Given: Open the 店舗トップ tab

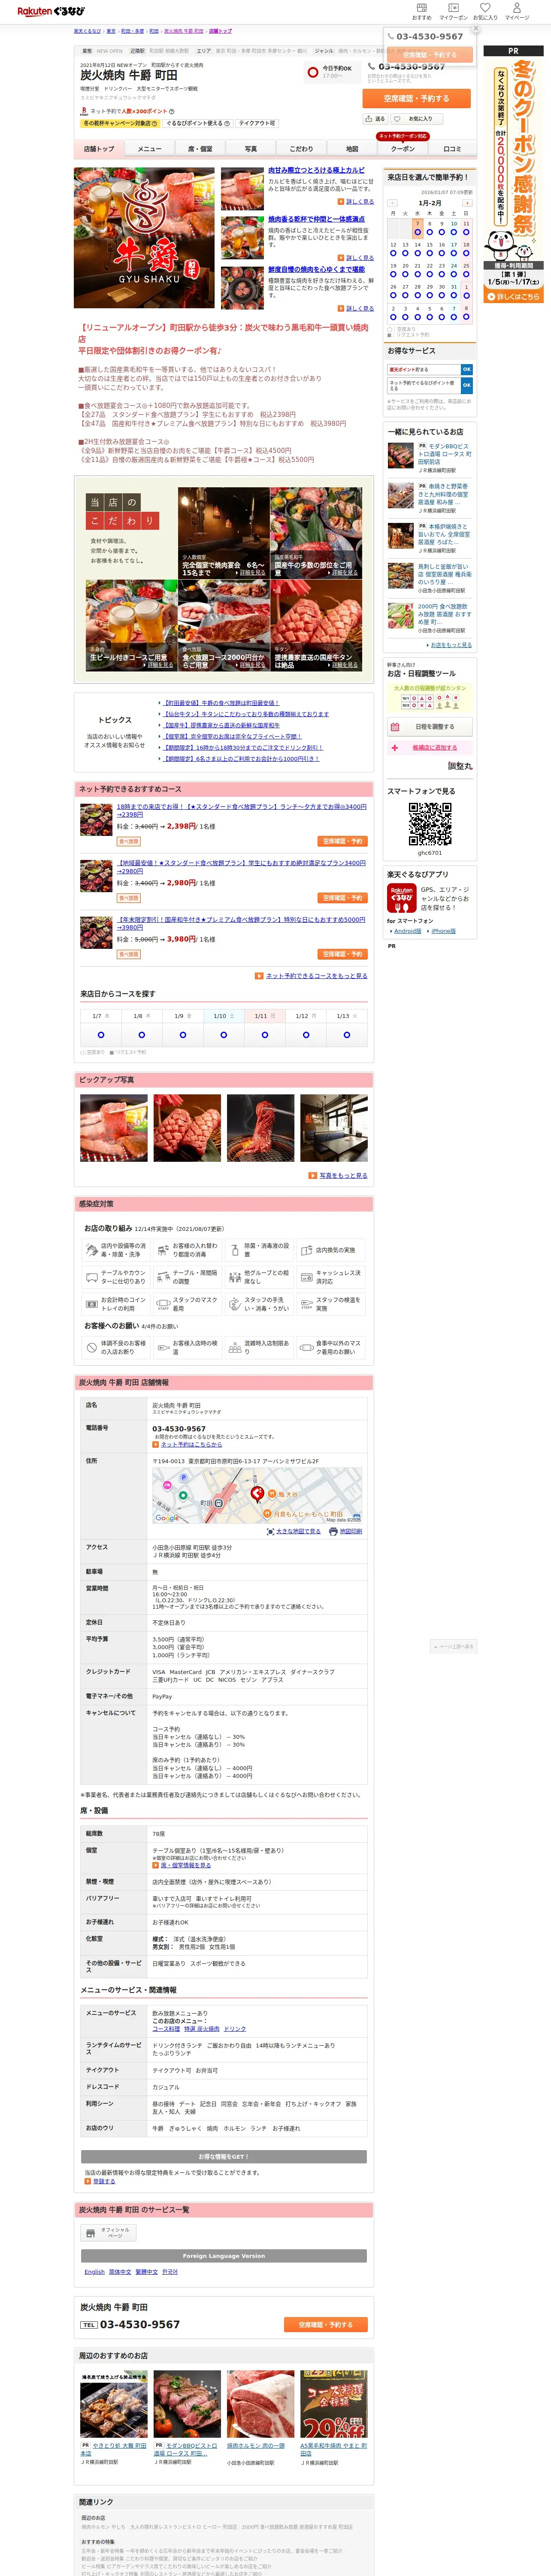Looking at the screenshot, I should (x=99, y=148).
